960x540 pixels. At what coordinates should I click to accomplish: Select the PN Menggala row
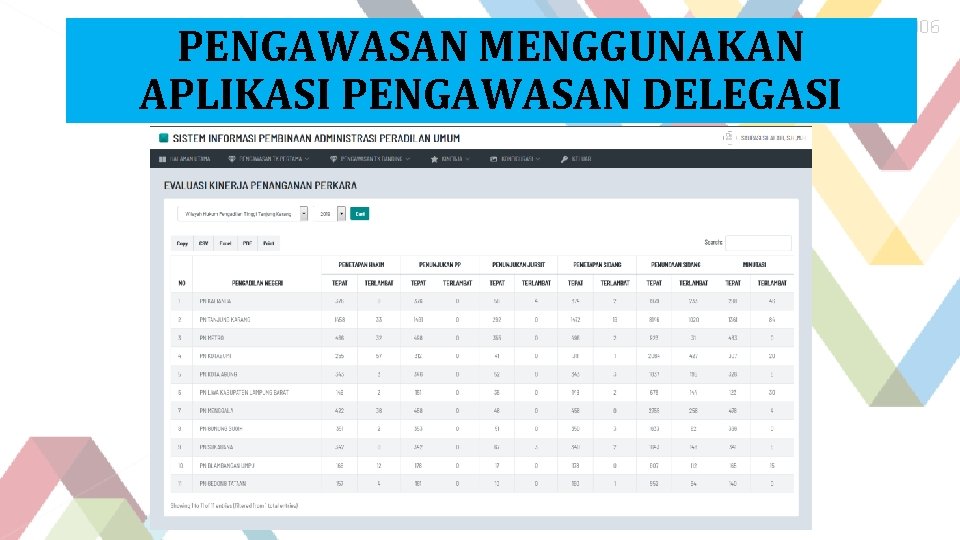pos(482,411)
